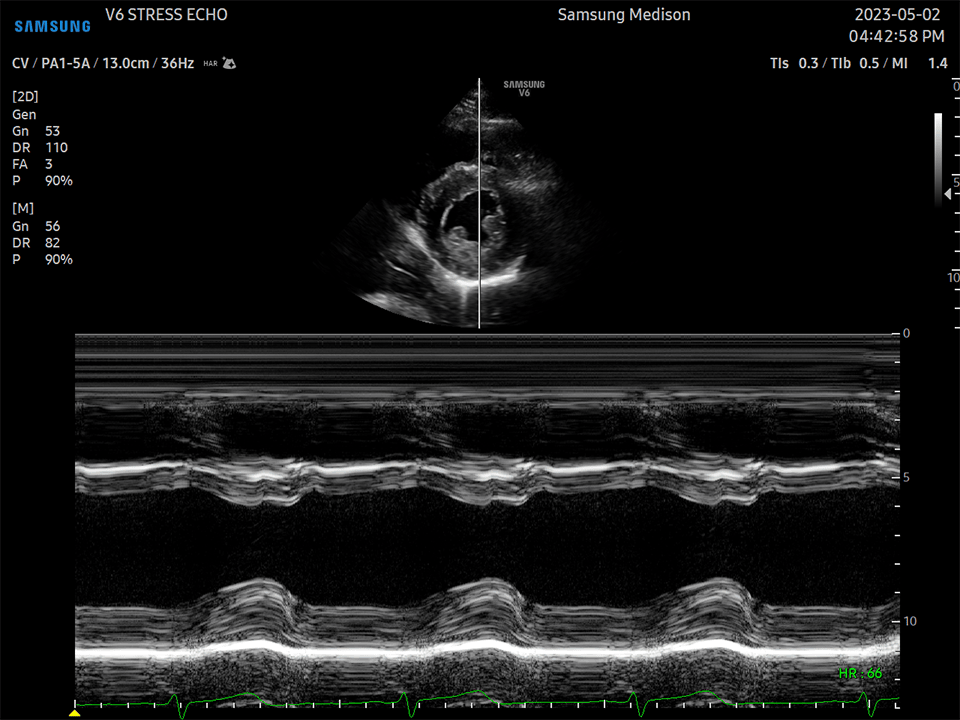Click the Samsung Medison header text
Image resolution: width=960 pixels, height=720 pixels.
[x=623, y=15]
